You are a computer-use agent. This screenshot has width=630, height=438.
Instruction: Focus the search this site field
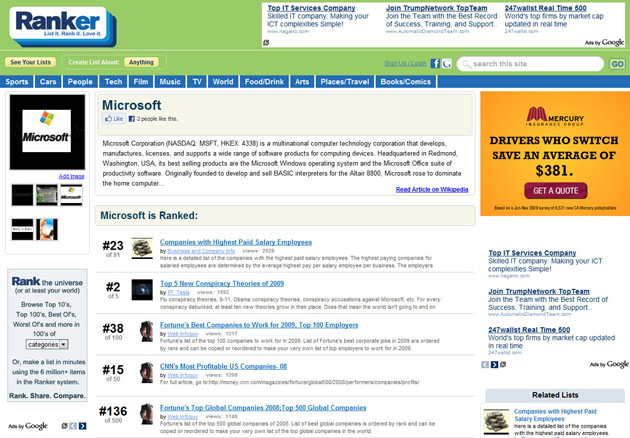coord(530,64)
